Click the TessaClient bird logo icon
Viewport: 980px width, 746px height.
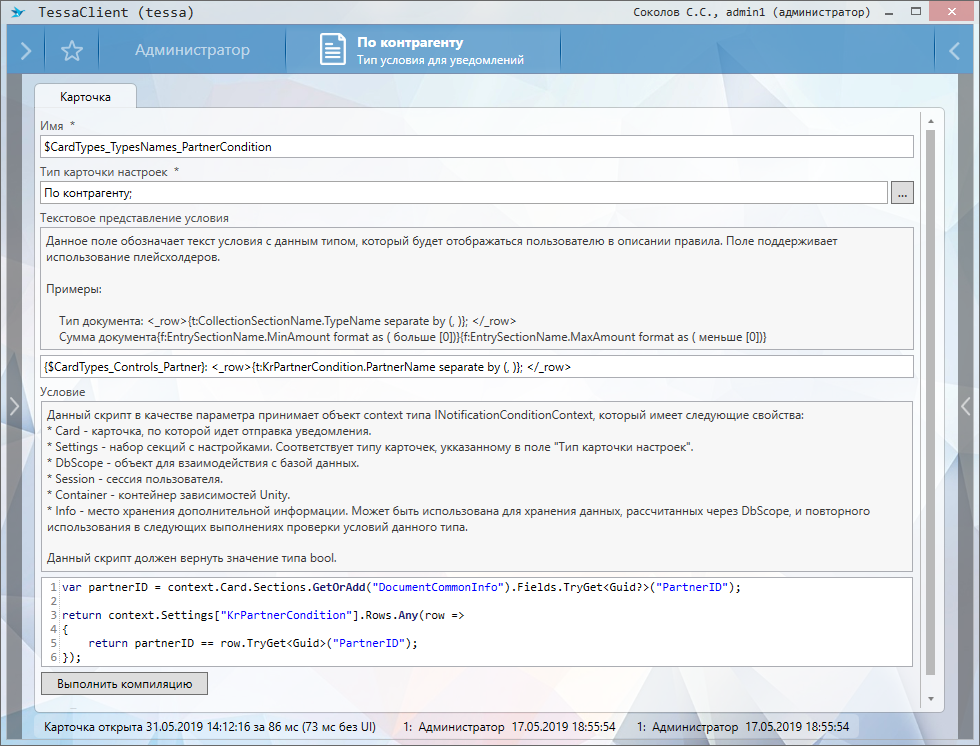(x=17, y=13)
